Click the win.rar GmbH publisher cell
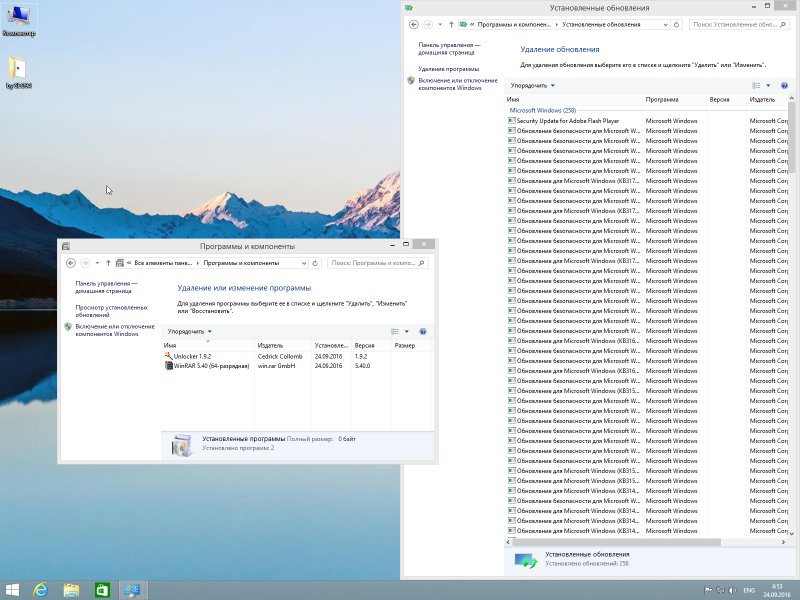The width and height of the screenshot is (800, 600). 276,366
